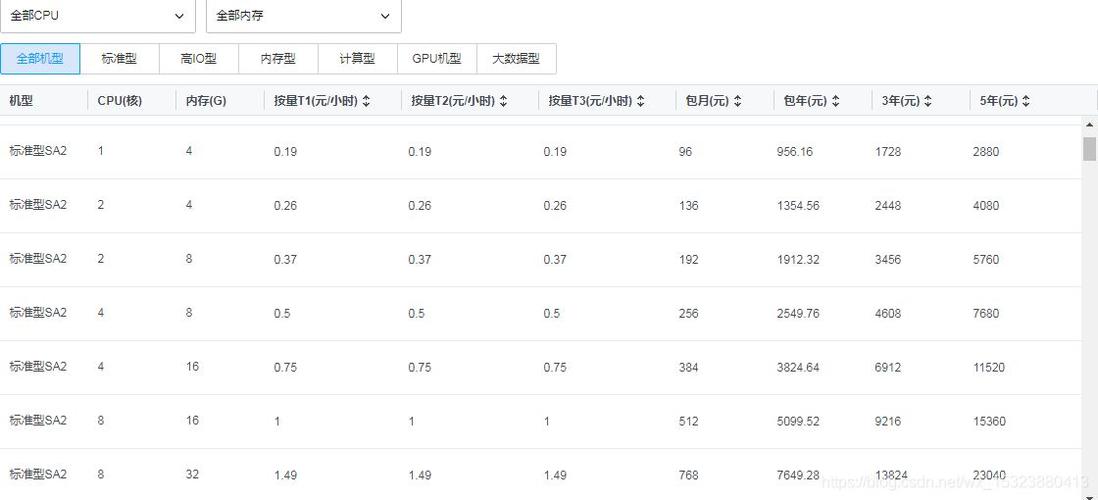This screenshot has height=500, width=1098.
Task: Open the 全部内存 dropdown
Action: pyautogui.click(x=303, y=15)
